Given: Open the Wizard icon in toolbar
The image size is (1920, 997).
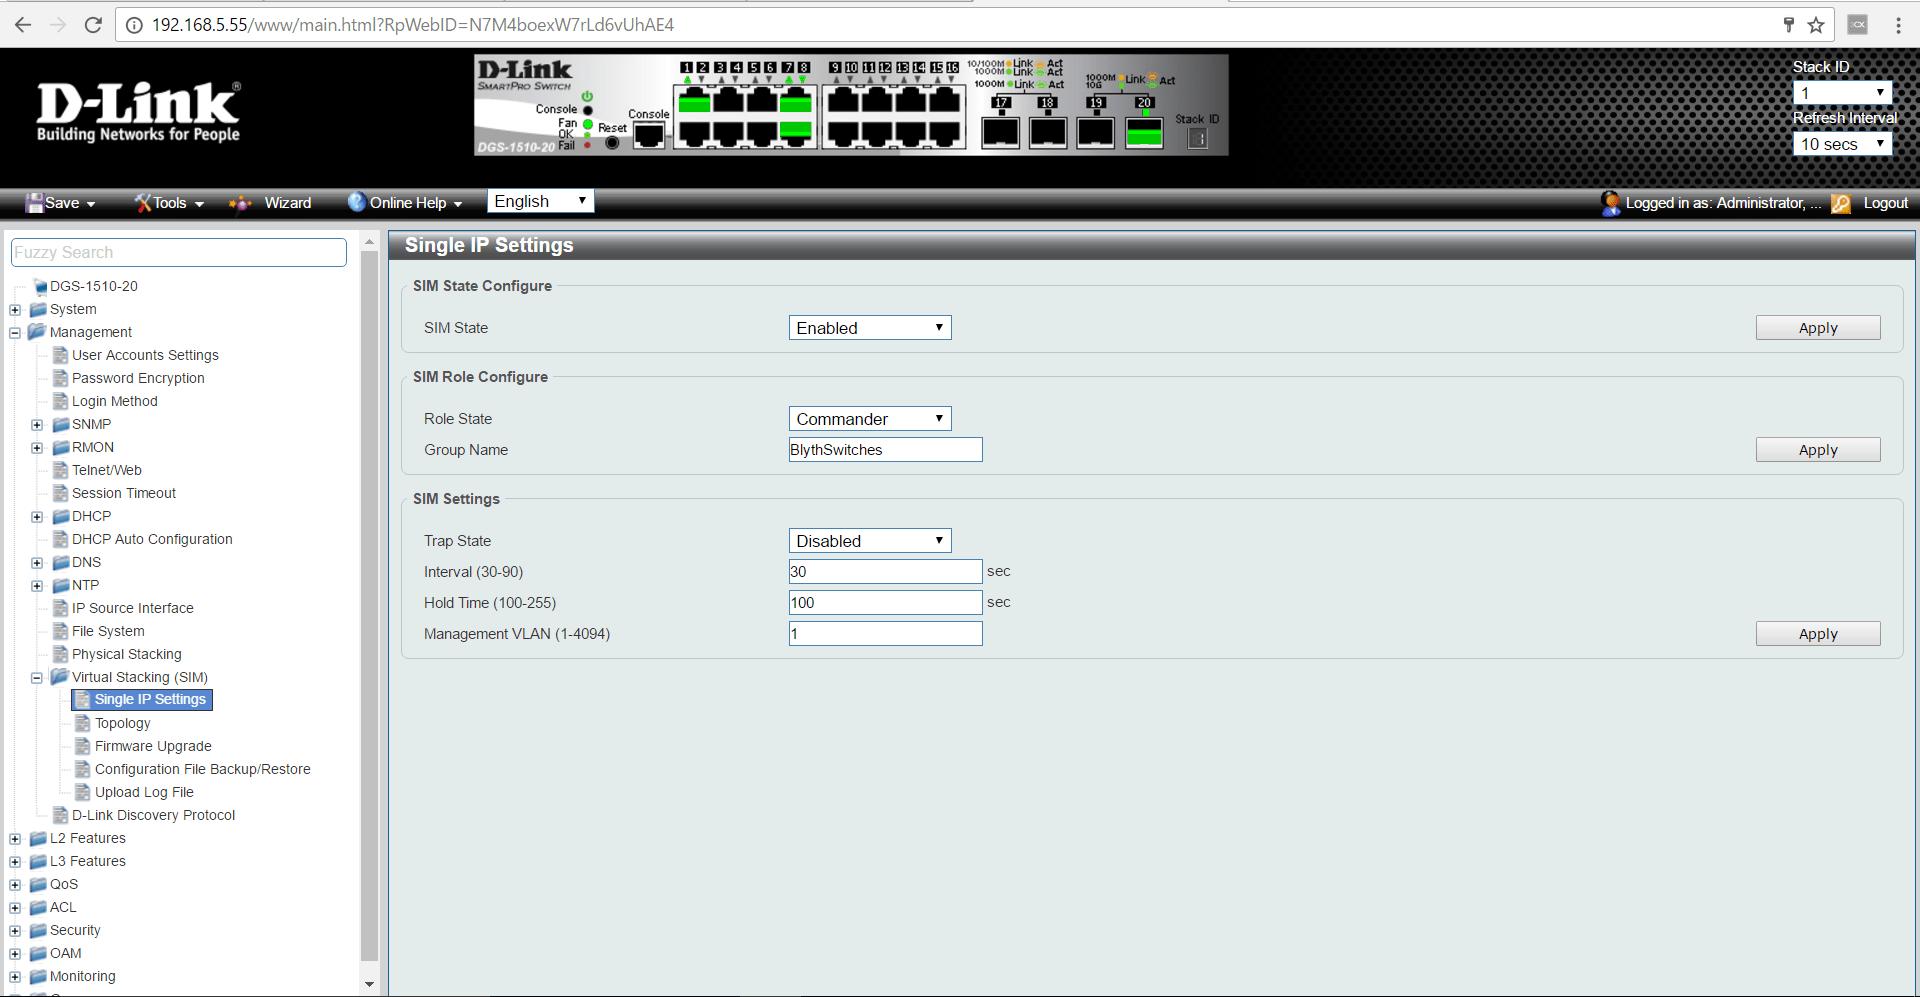Looking at the screenshot, I should 240,203.
